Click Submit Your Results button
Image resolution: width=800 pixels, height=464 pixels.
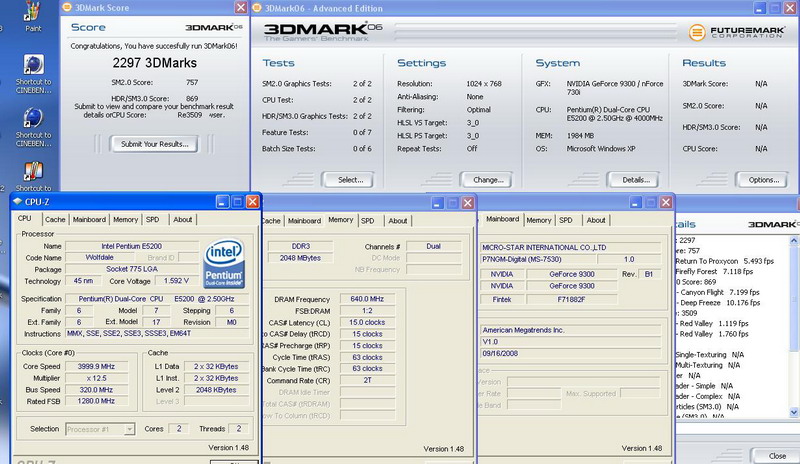tap(154, 144)
